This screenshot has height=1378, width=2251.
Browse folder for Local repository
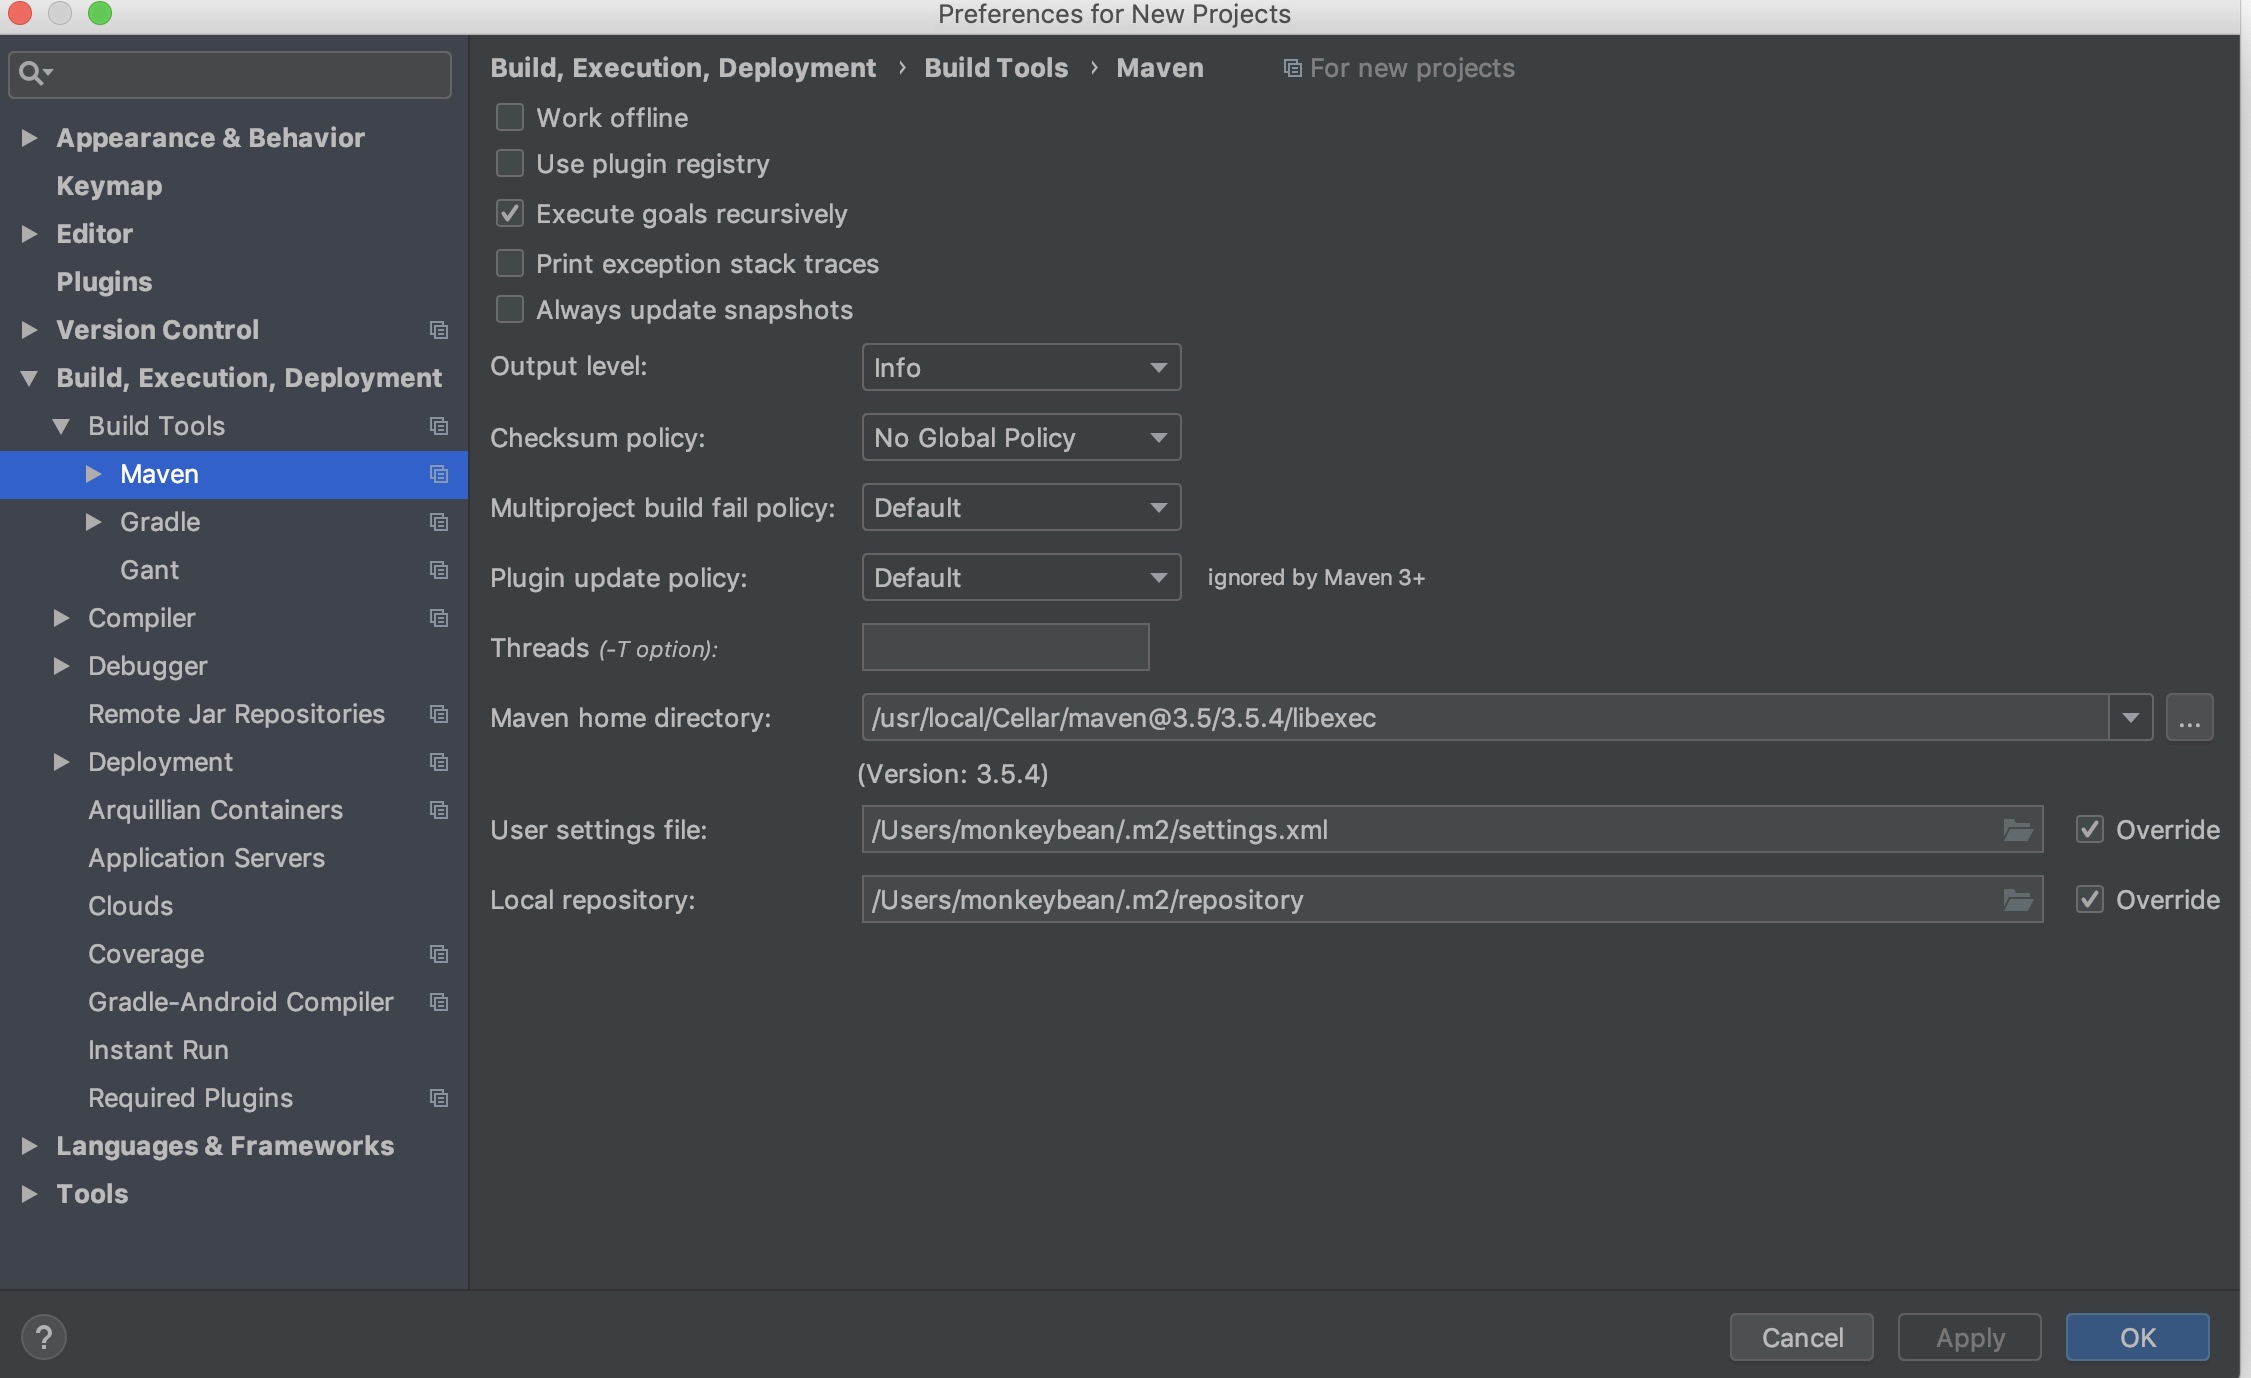[x=2018, y=900]
